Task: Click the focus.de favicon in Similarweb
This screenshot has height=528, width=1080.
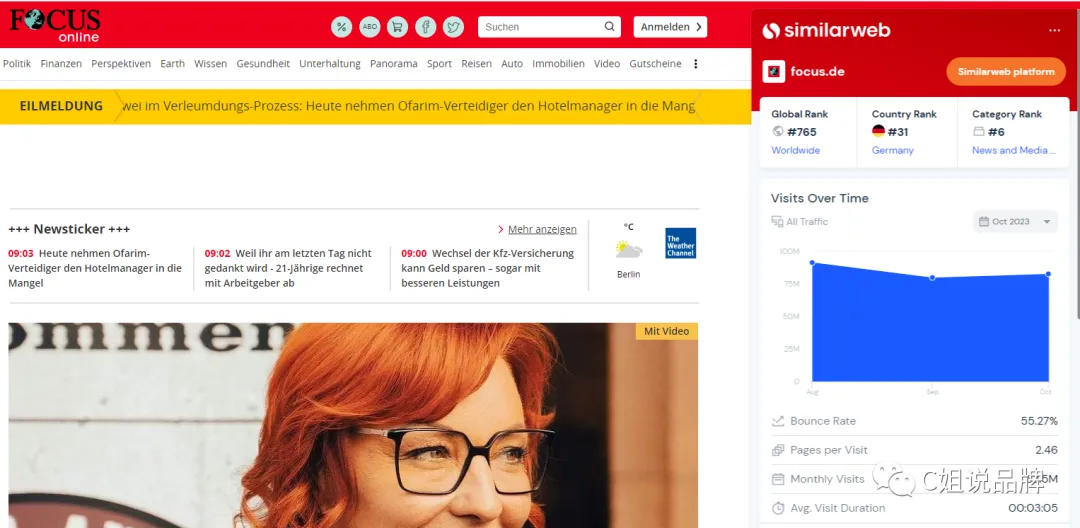Action: [x=773, y=72]
